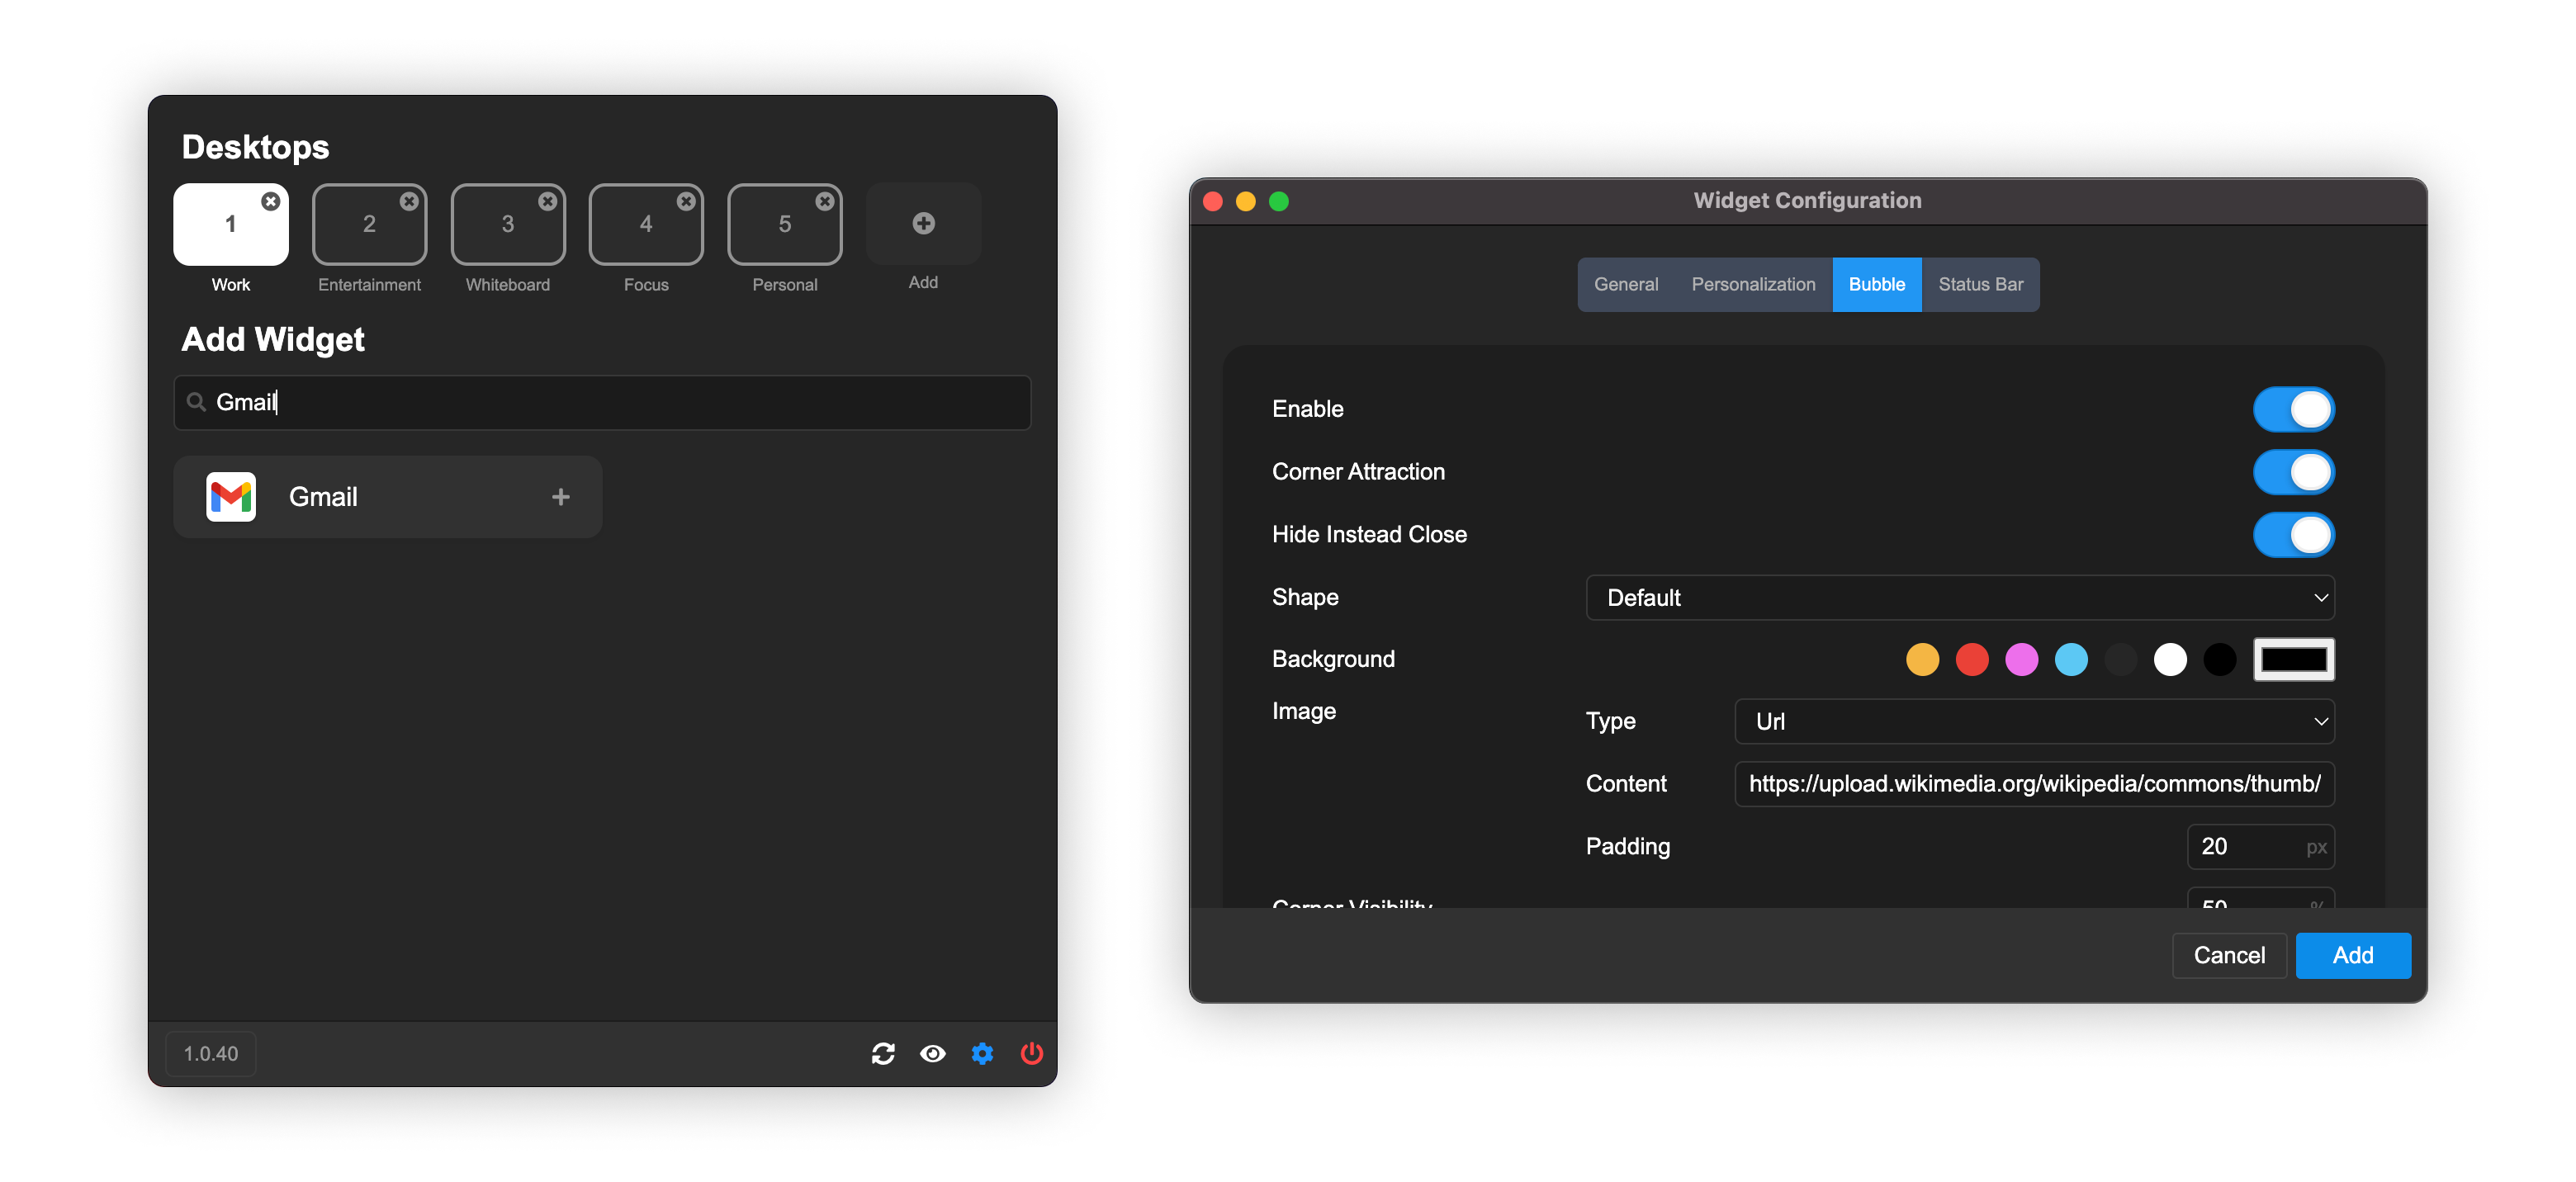Image resolution: width=2576 pixels, height=1182 pixels.
Task: Toggle the Enable switch off
Action: [2292, 409]
